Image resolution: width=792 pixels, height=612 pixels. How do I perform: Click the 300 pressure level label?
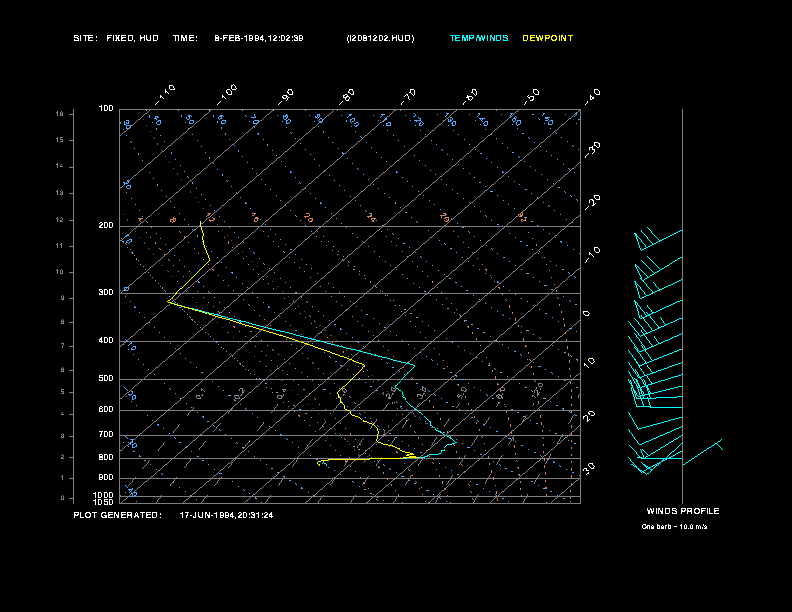click(x=106, y=292)
